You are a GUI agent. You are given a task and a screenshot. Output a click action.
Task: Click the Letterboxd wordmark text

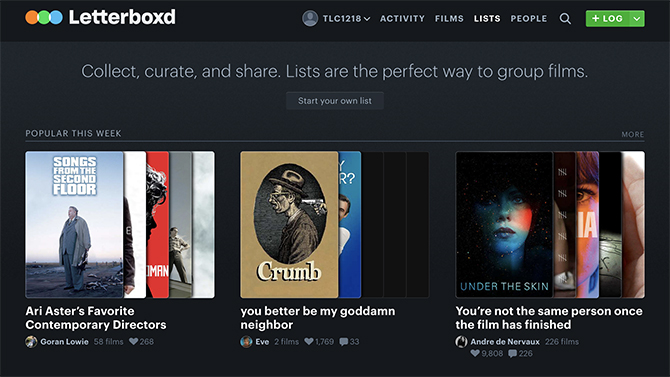coord(122,18)
